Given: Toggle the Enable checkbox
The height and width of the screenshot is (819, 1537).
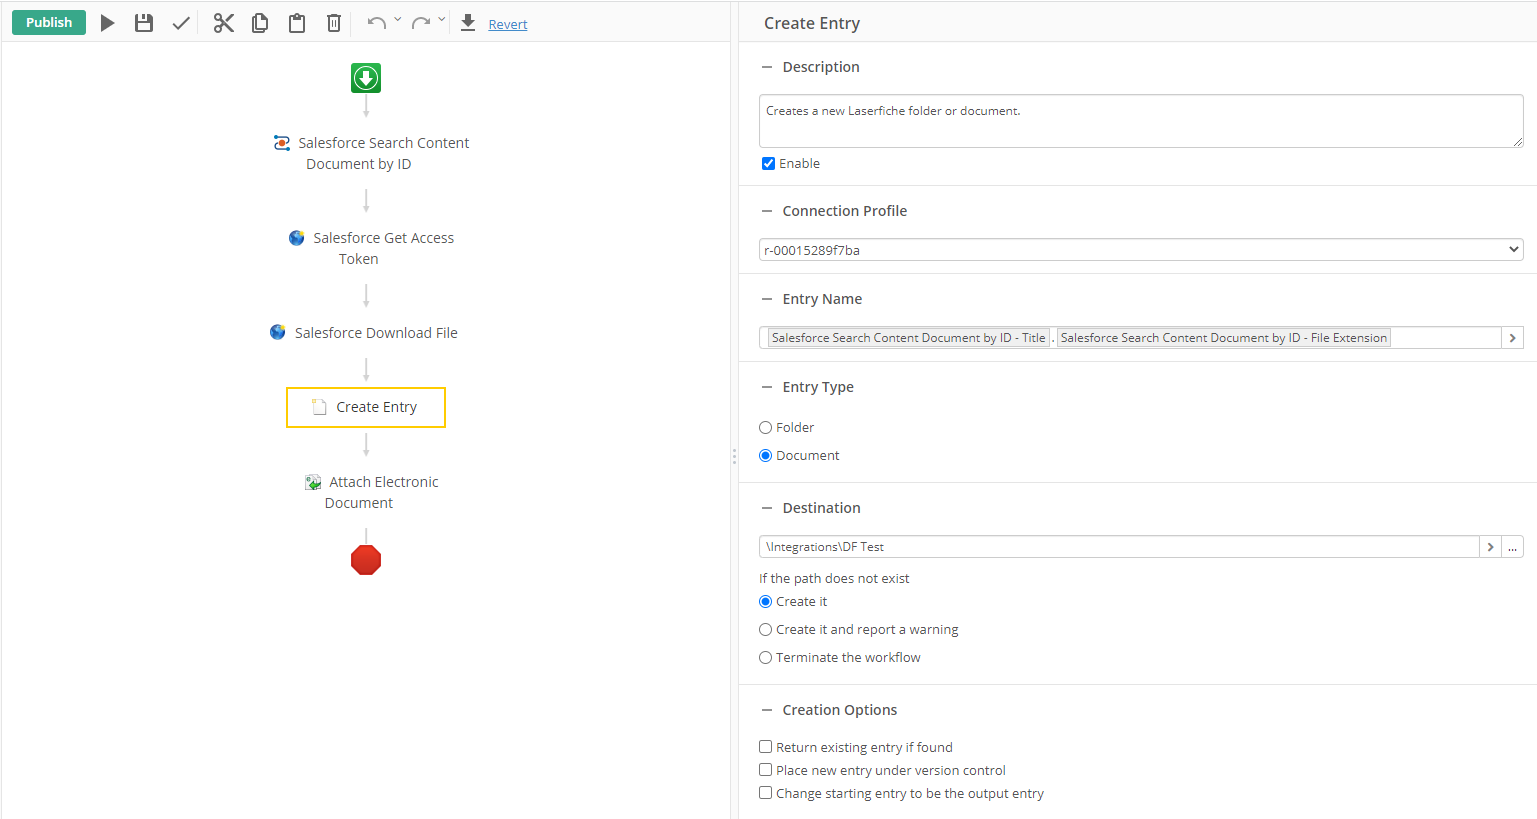Looking at the screenshot, I should click(768, 164).
